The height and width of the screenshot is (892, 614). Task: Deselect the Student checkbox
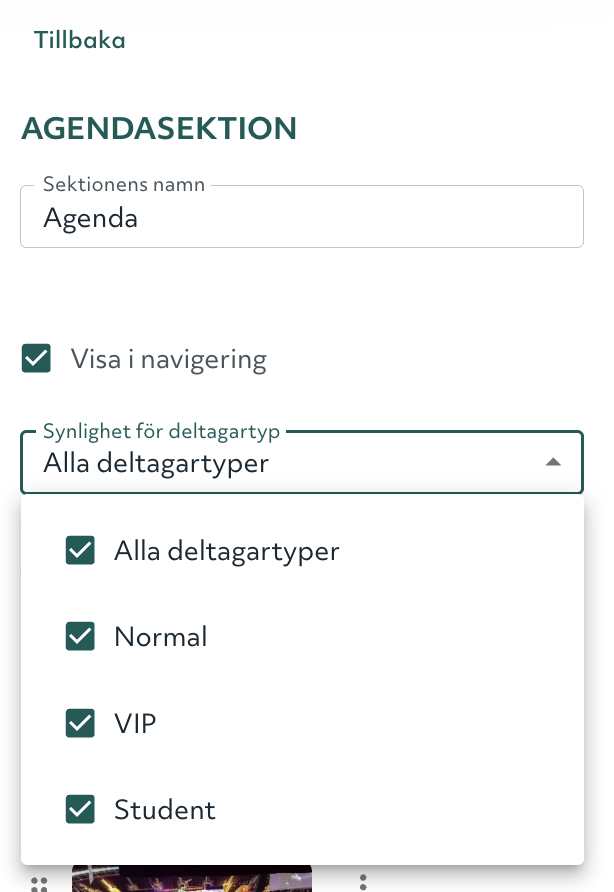click(x=80, y=809)
